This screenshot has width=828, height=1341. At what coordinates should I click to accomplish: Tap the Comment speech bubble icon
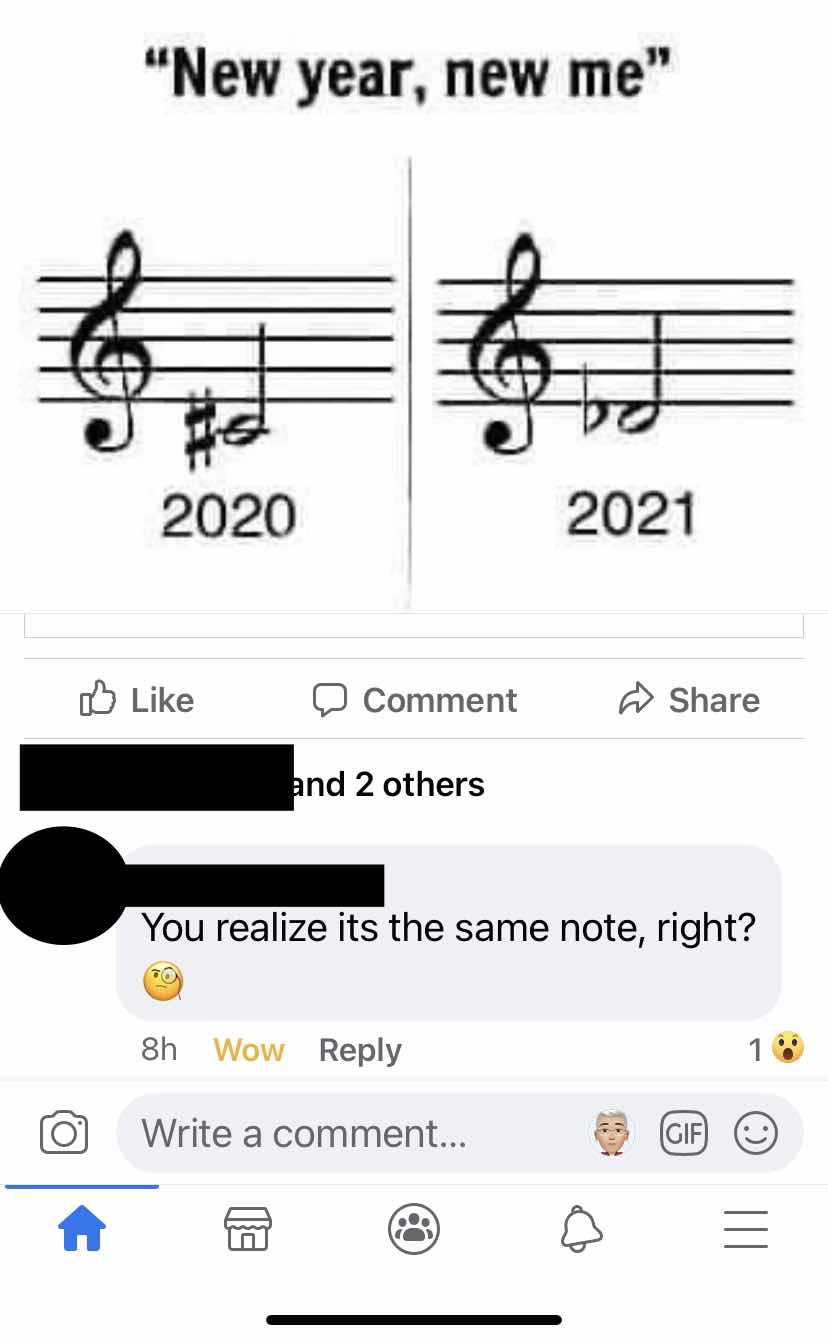[x=330, y=699]
